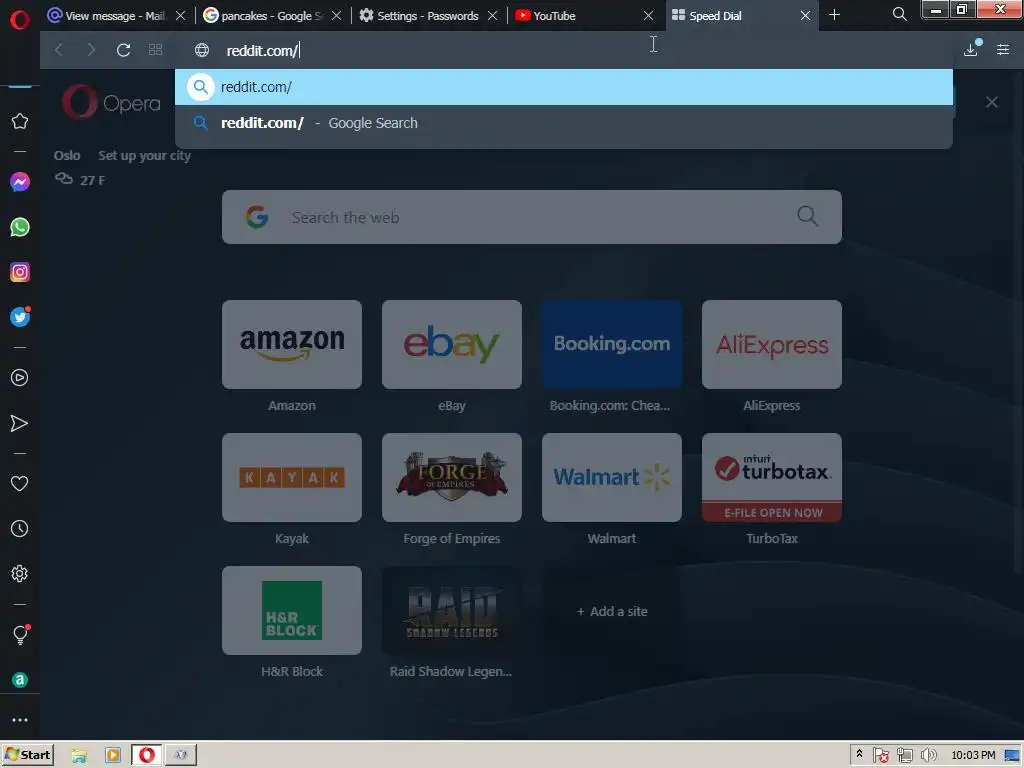Choose reddit.com/ Google Search suggestion
The width and height of the screenshot is (1024, 768).
(564, 123)
